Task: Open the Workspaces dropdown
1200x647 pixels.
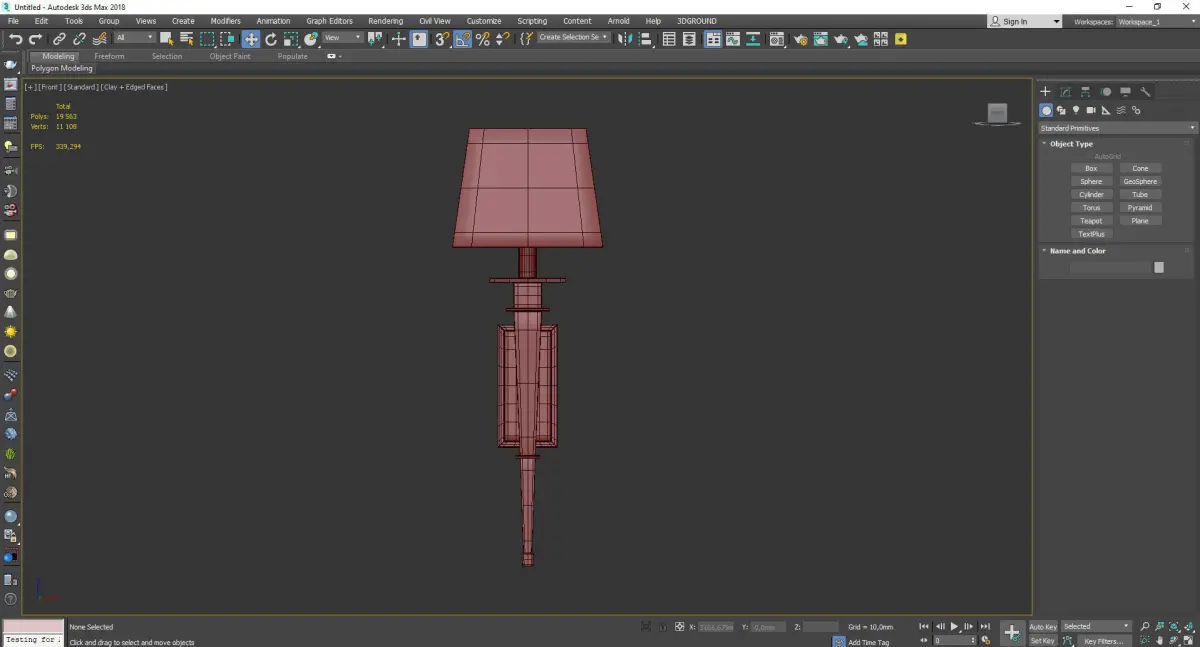Action: tap(1156, 21)
